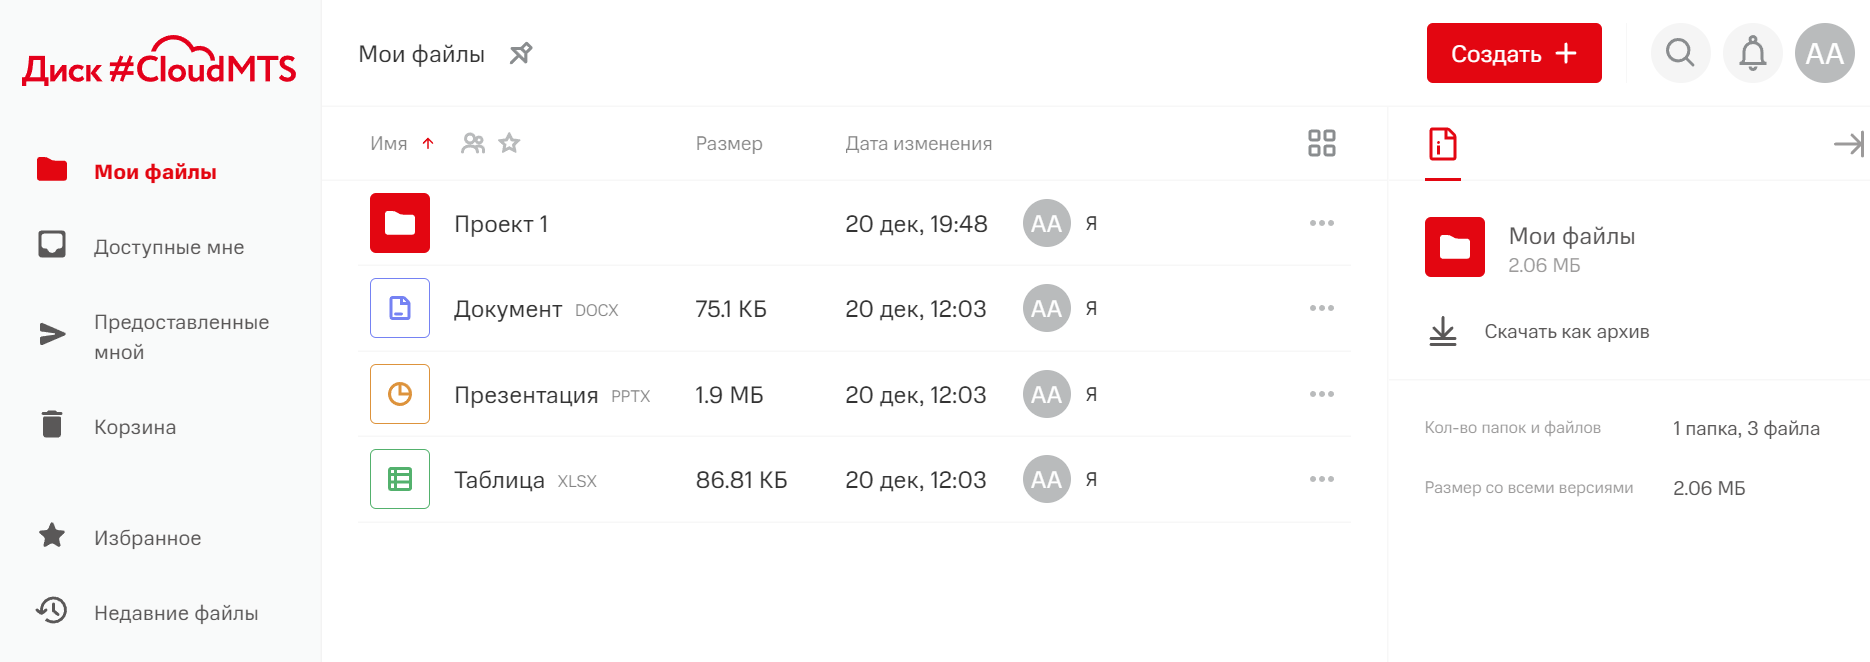Open Доступные мне inbox icon

(52, 245)
